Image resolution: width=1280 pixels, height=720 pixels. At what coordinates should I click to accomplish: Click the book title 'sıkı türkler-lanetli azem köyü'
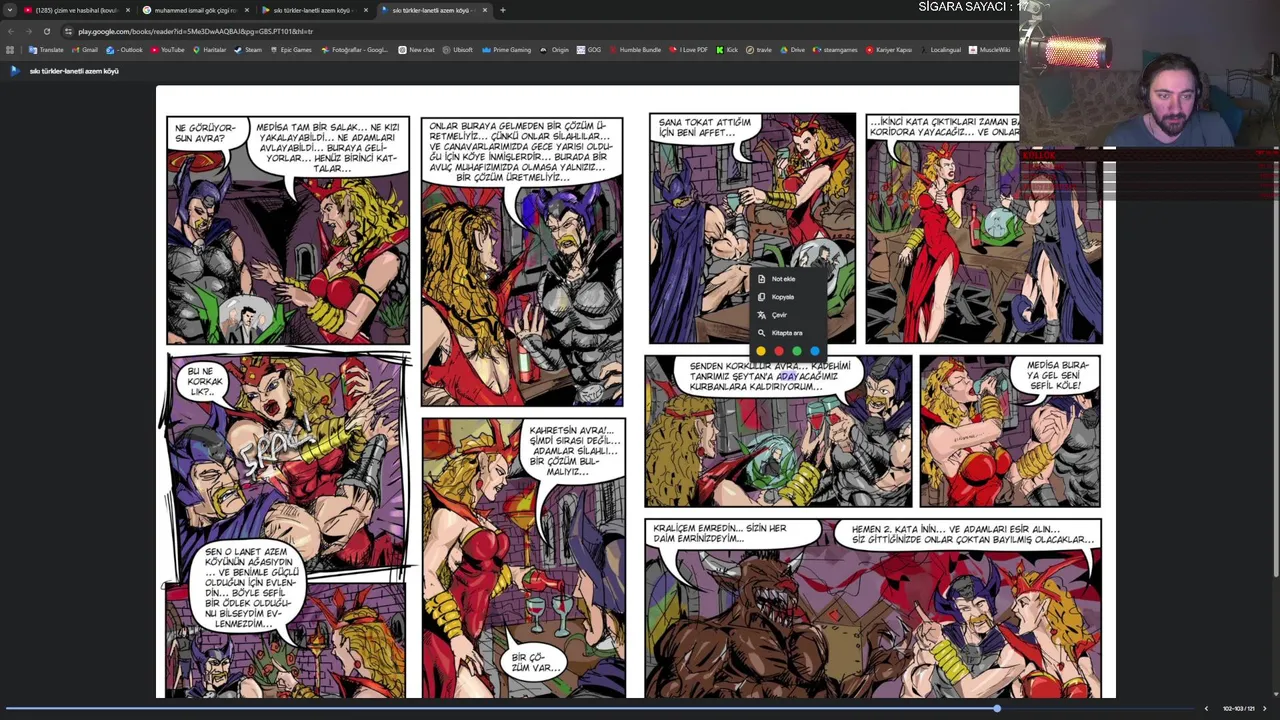(74, 71)
